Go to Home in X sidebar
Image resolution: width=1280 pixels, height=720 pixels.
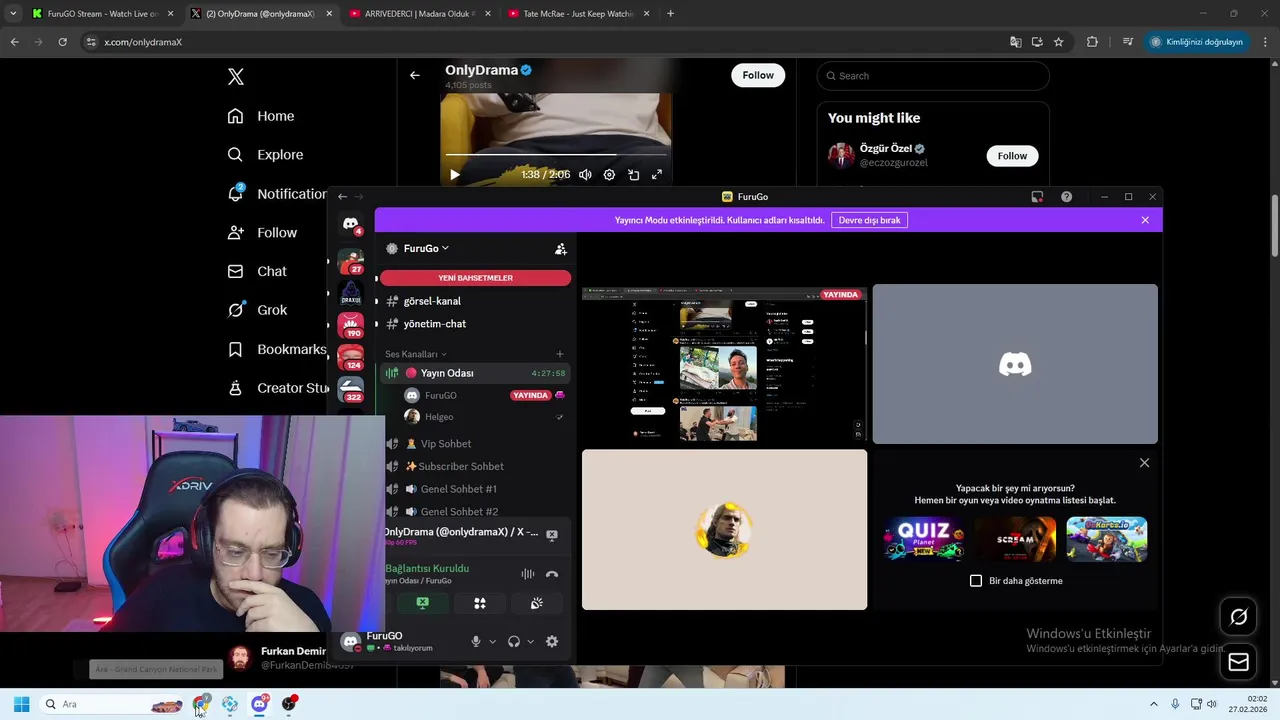coord(261,116)
